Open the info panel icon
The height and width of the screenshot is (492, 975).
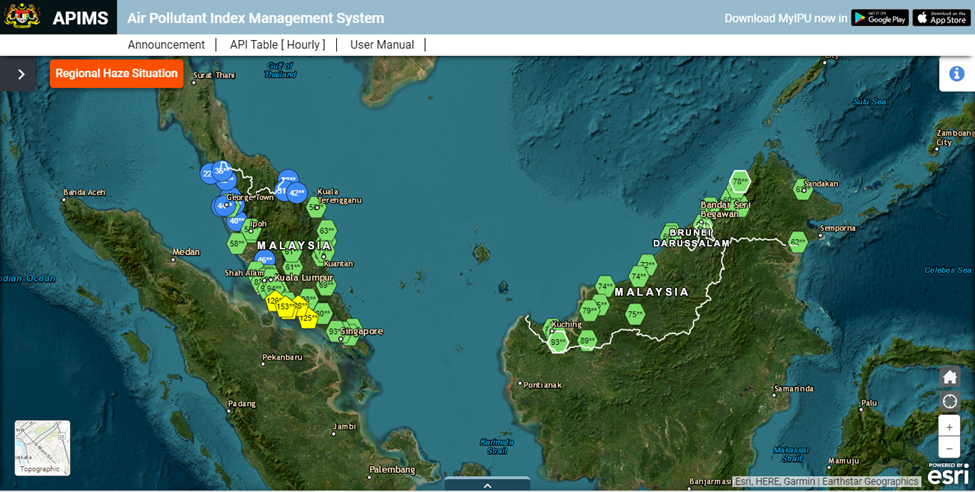(956, 74)
